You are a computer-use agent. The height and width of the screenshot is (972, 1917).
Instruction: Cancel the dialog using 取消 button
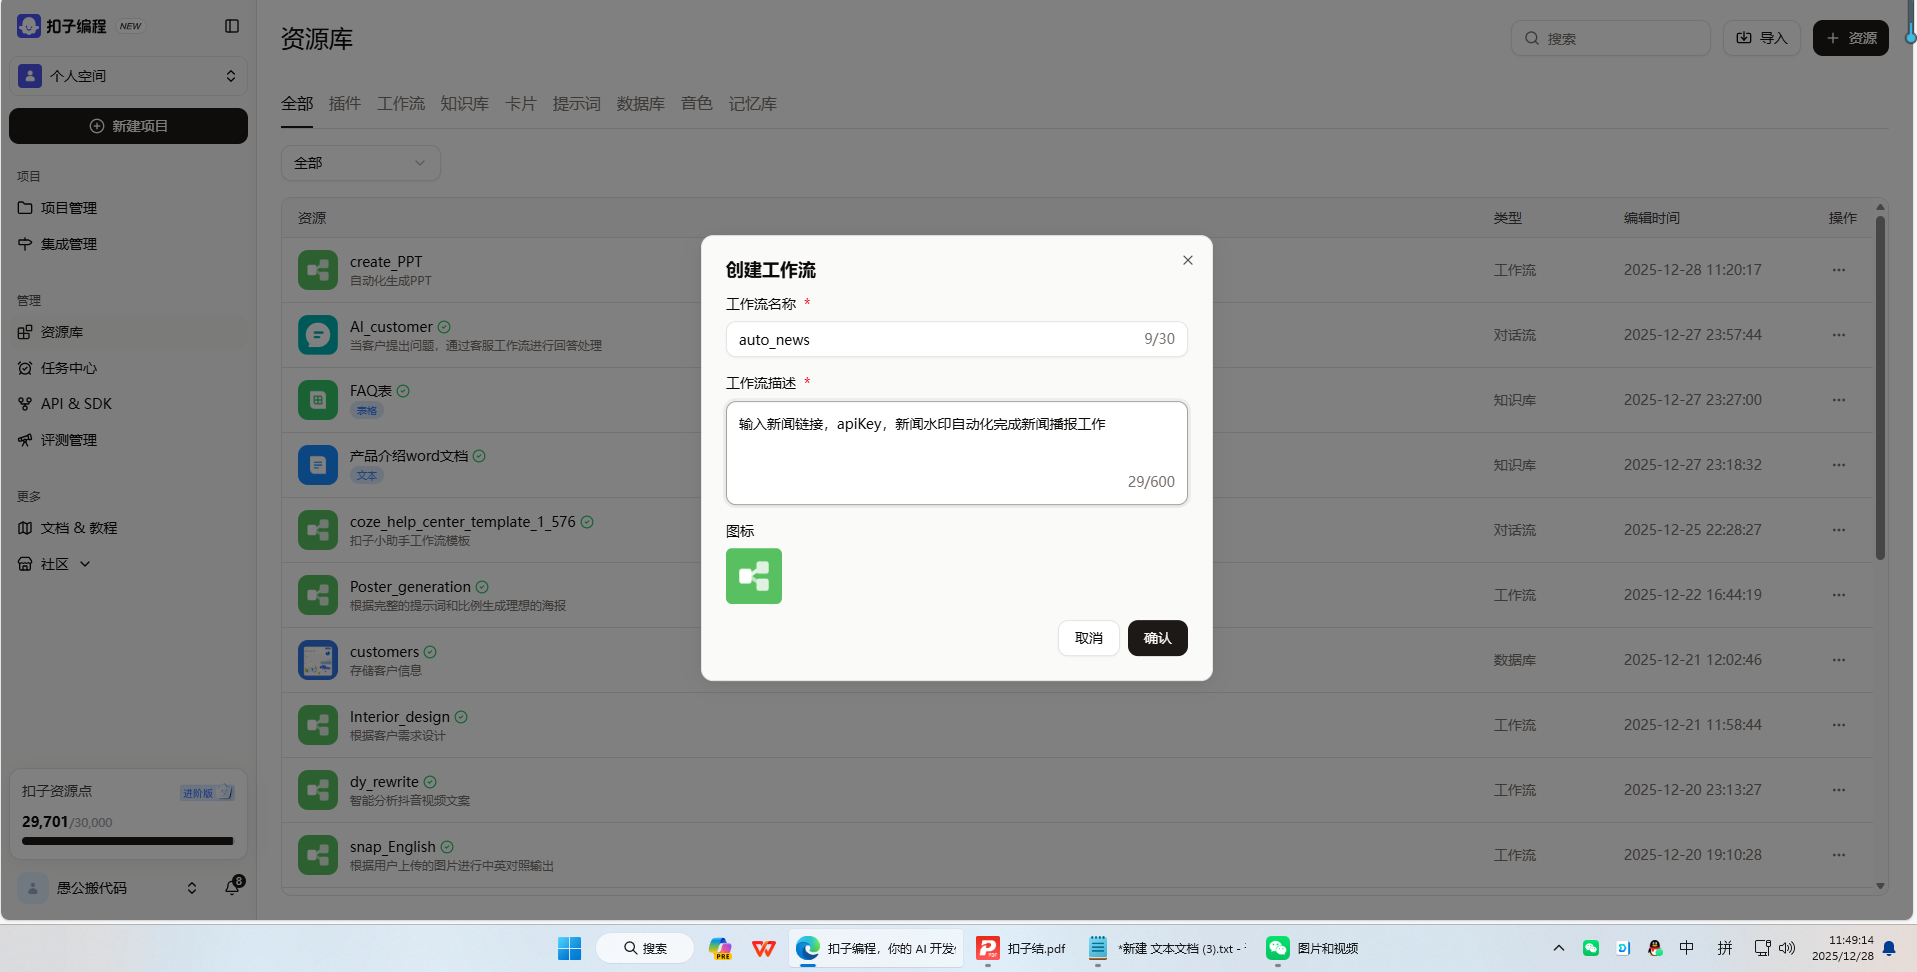[x=1088, y=637]
